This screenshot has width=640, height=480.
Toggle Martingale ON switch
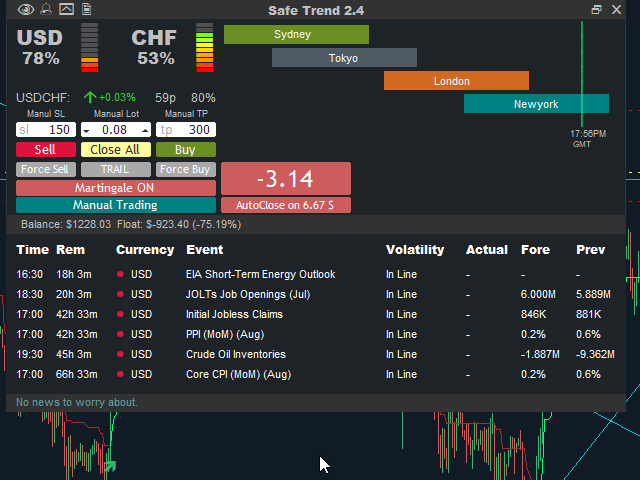(x=116, y=188)
